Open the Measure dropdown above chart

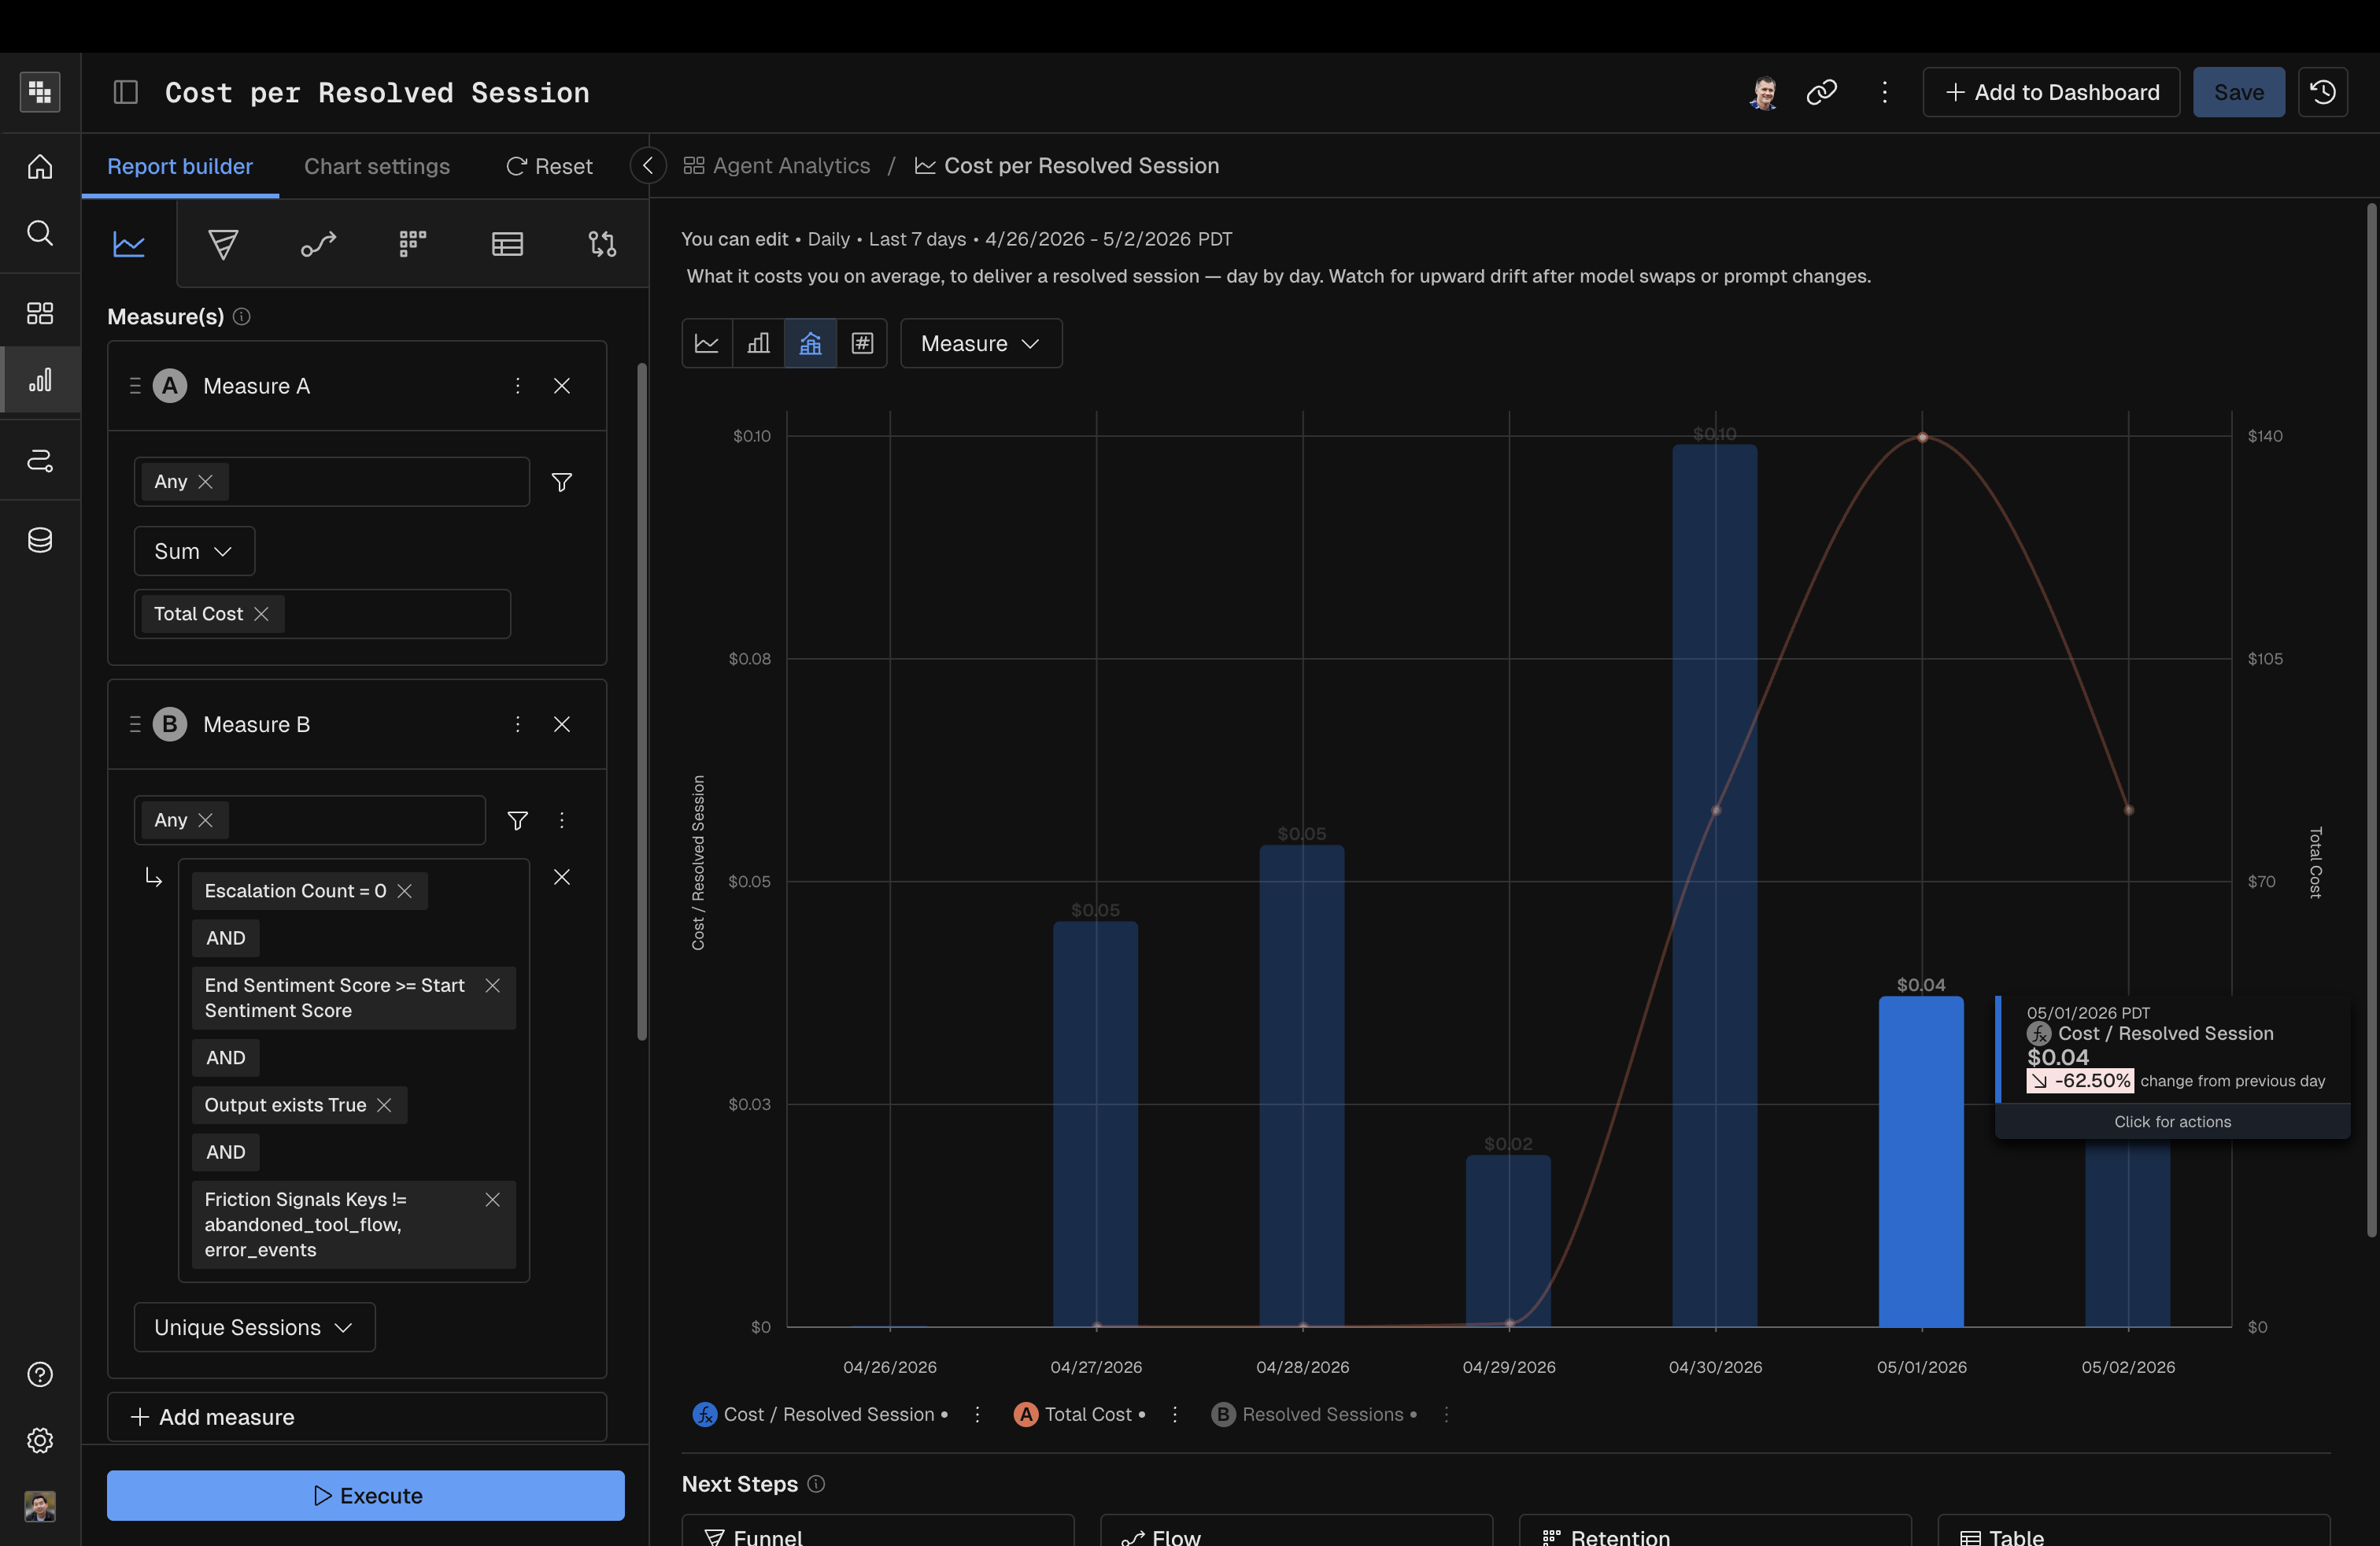981,343
